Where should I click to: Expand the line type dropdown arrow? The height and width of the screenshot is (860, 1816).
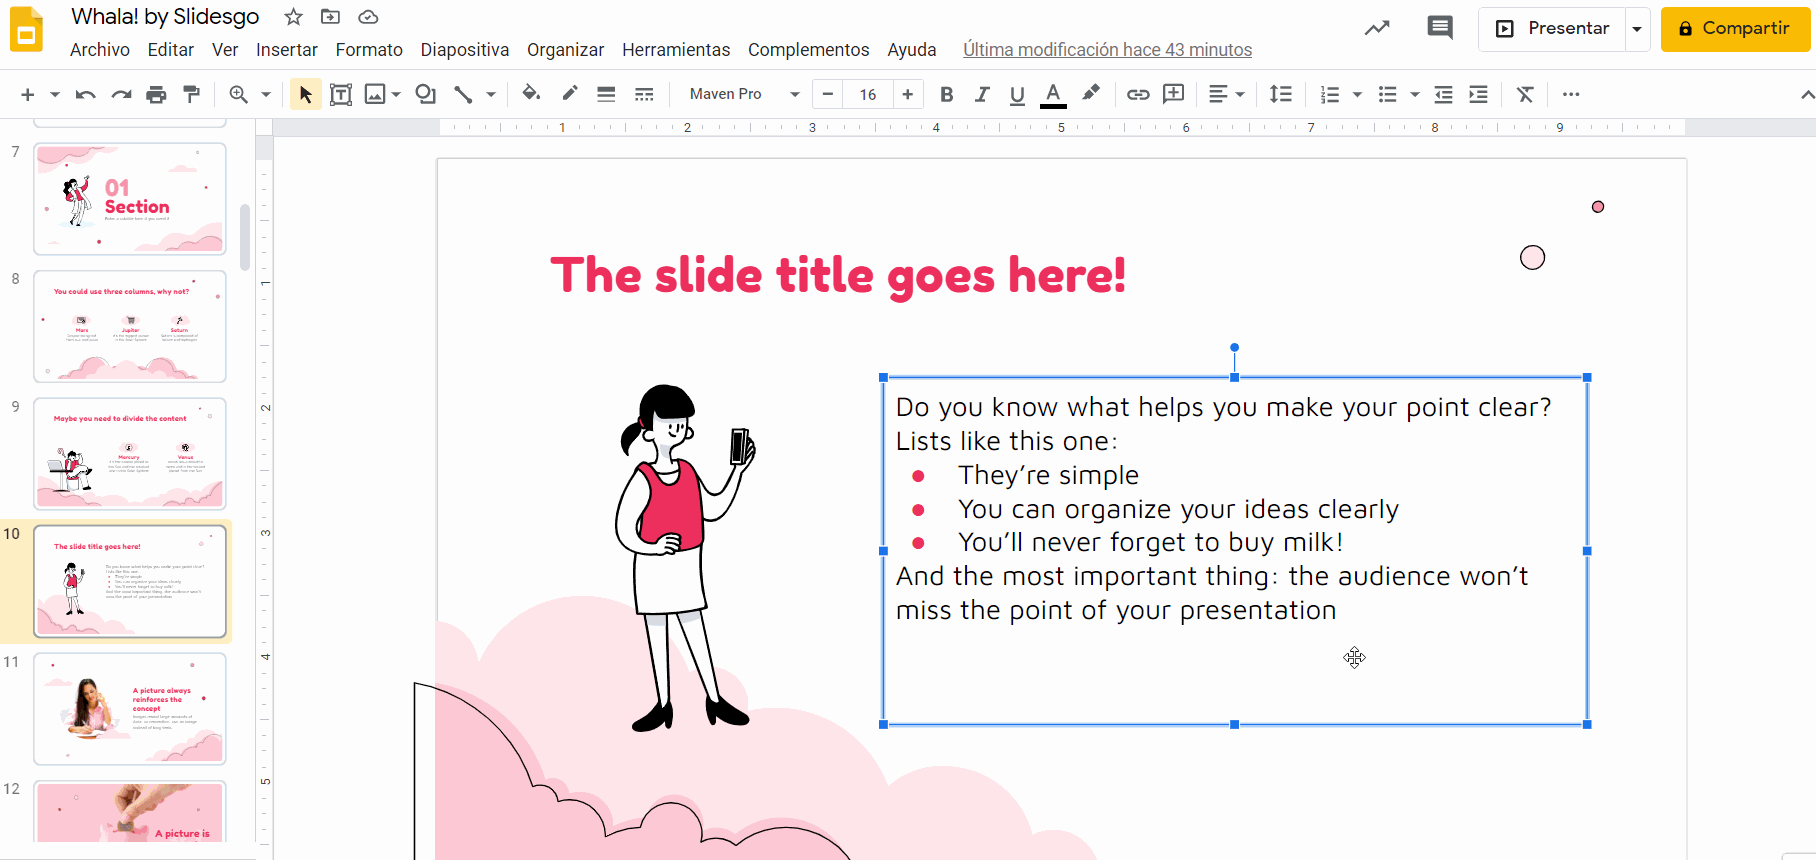coord(491,94)
